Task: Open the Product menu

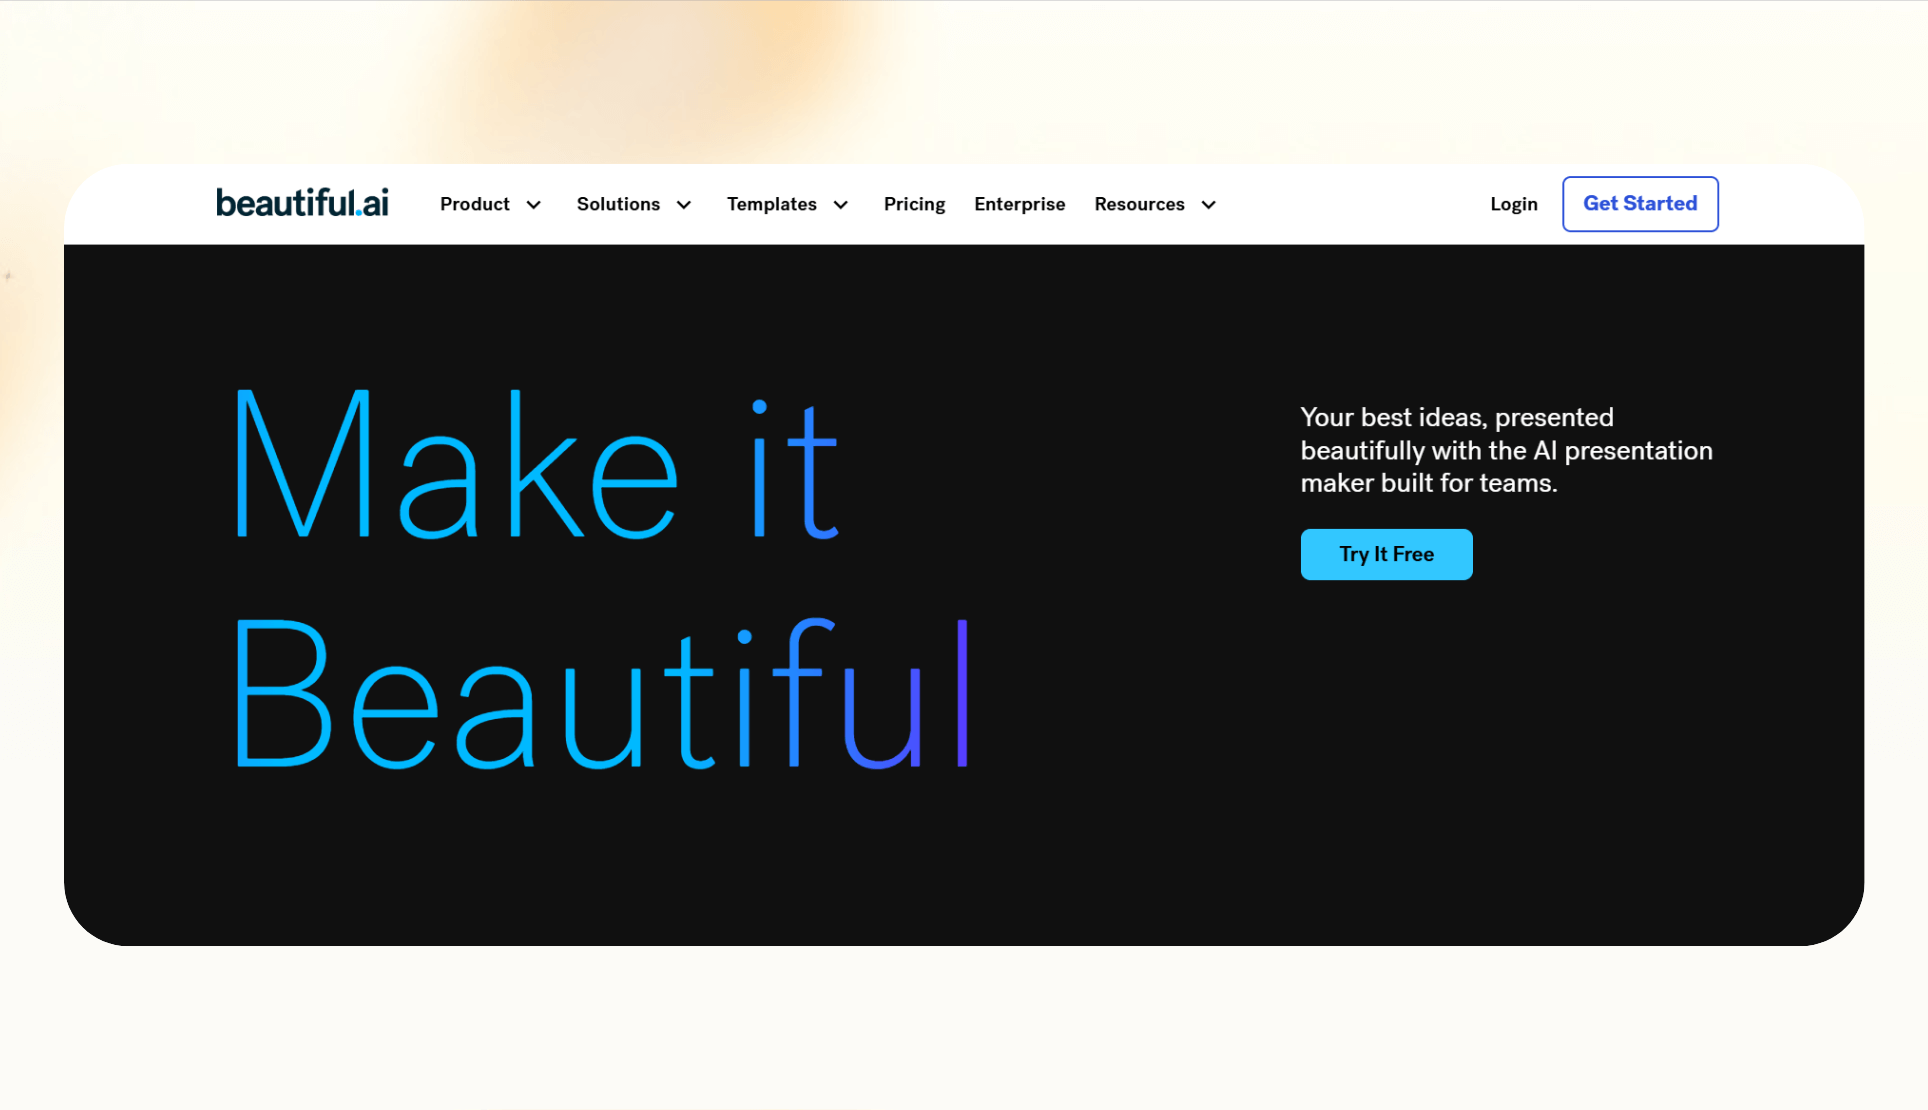Action: [474, 204]
